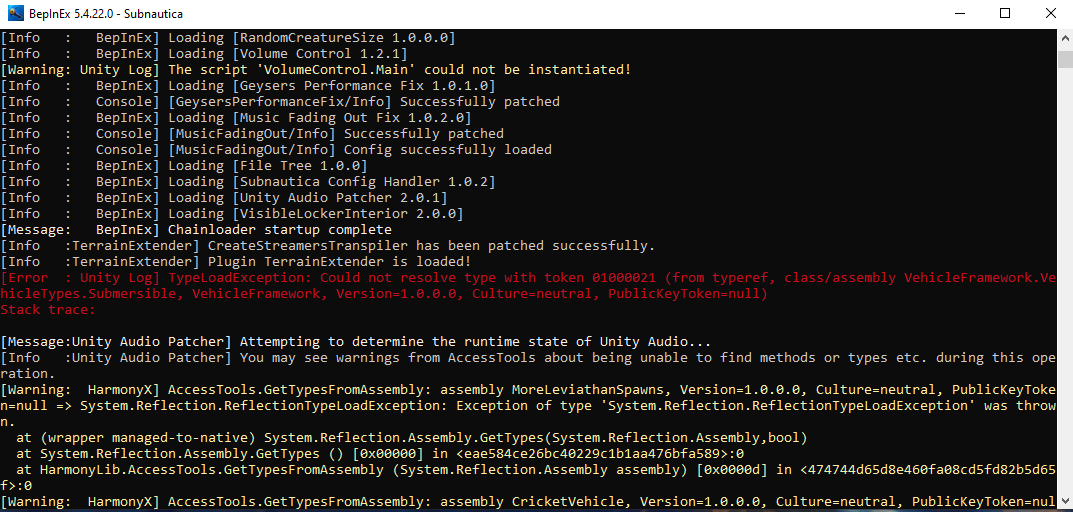1073x512 pixels.
Task: Click the VolumeControl.Main warning line
Action: pos(315,70)
